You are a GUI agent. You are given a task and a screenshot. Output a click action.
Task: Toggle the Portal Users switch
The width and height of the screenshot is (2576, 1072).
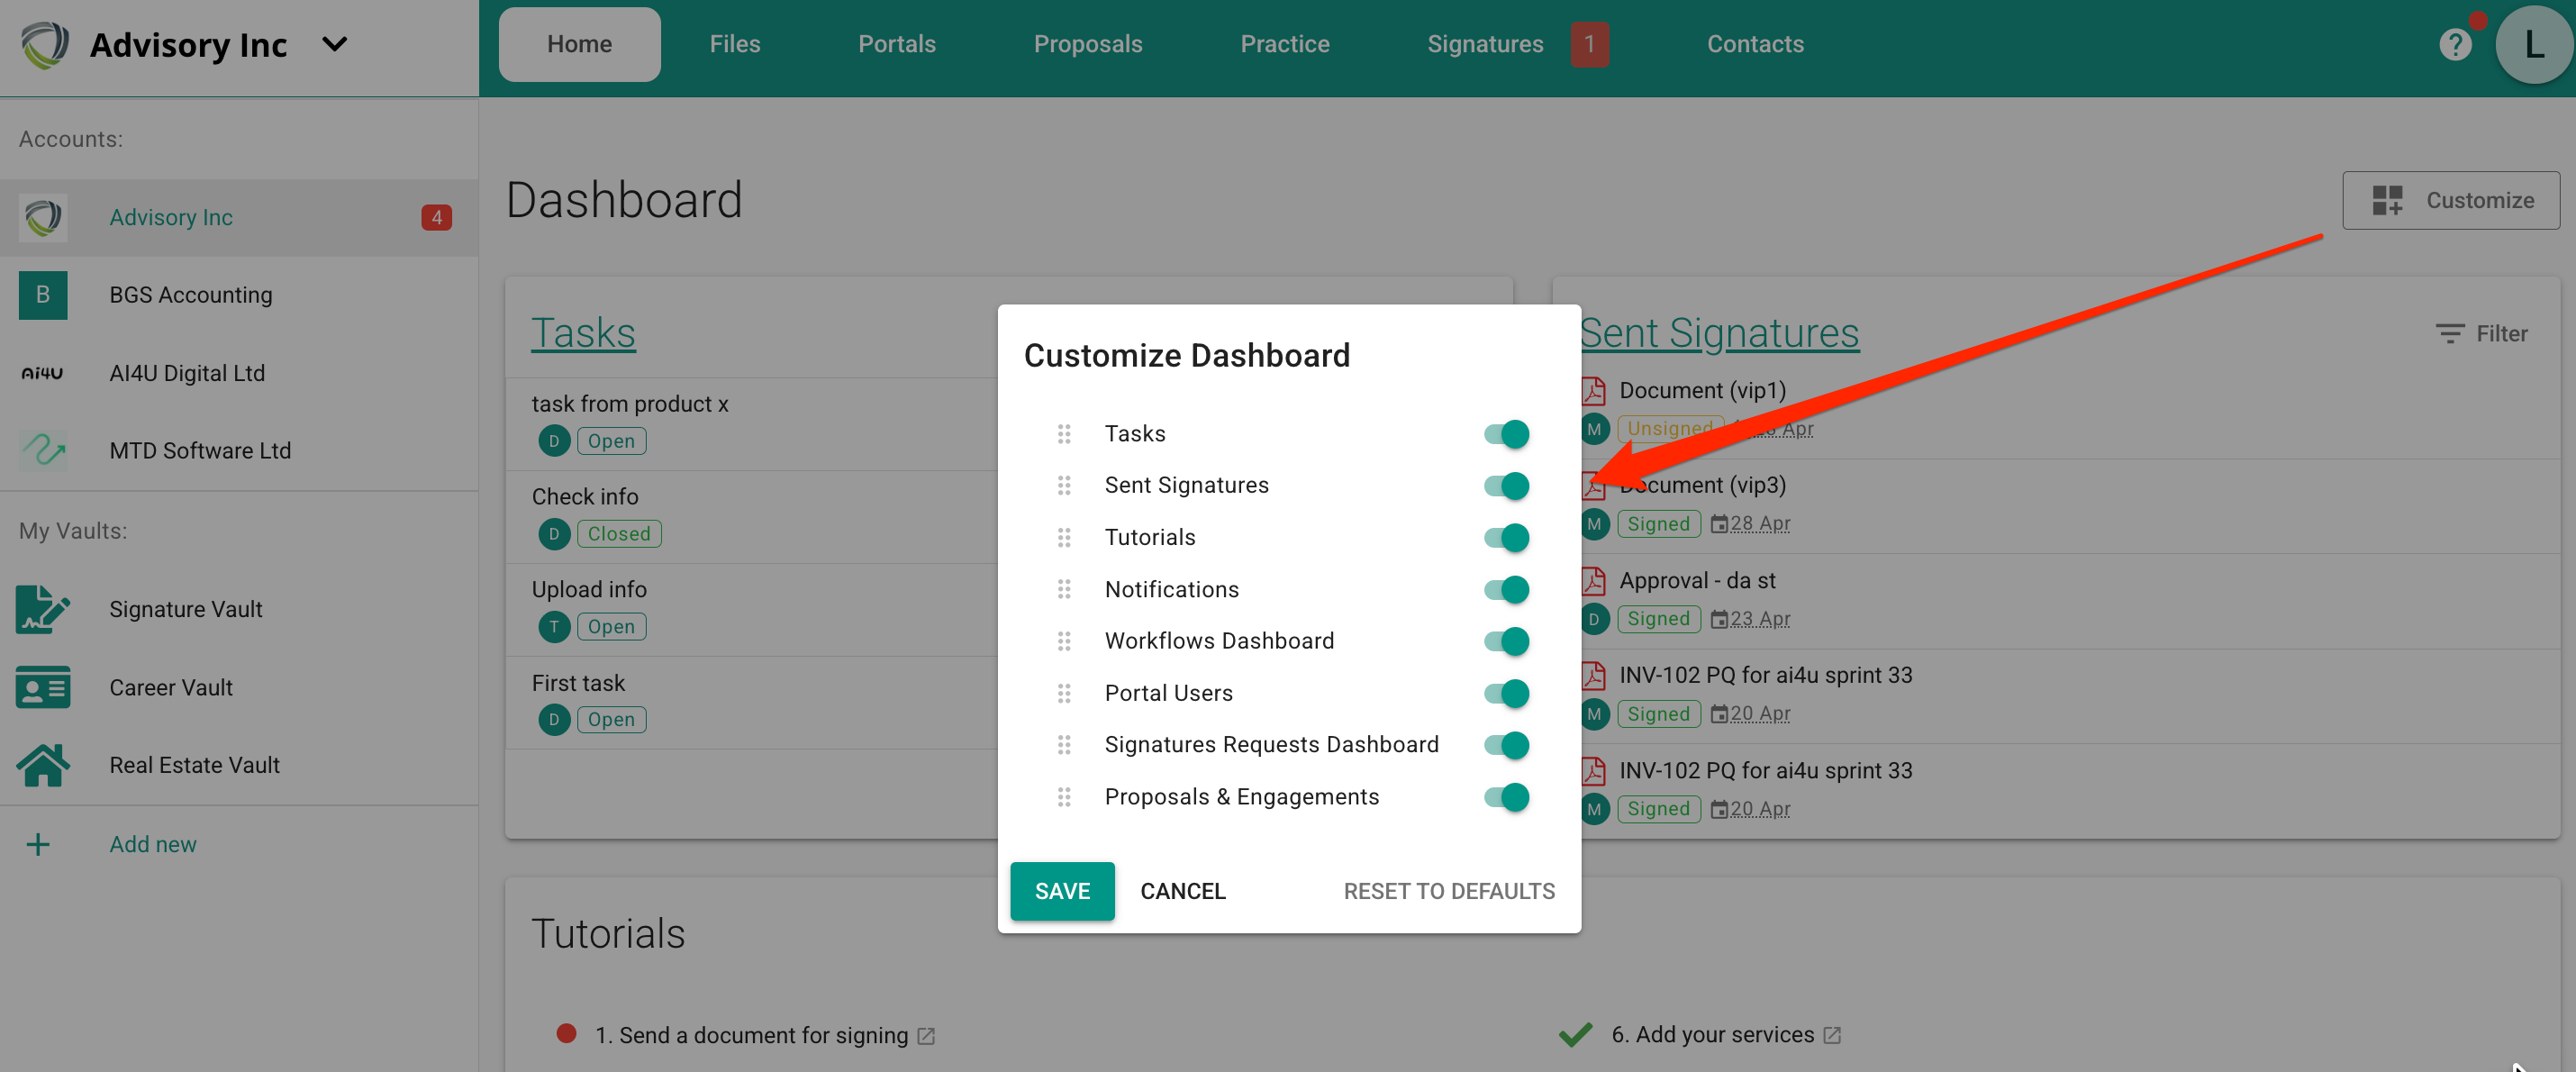pos(1506,693)
